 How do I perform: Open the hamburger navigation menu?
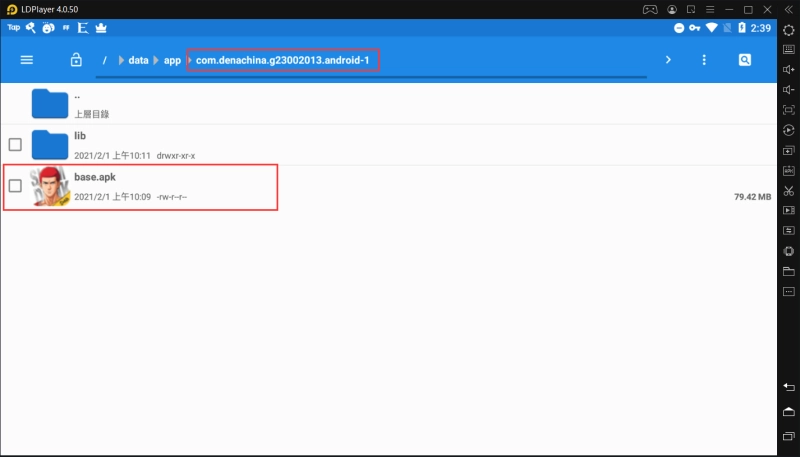point(27,60)
